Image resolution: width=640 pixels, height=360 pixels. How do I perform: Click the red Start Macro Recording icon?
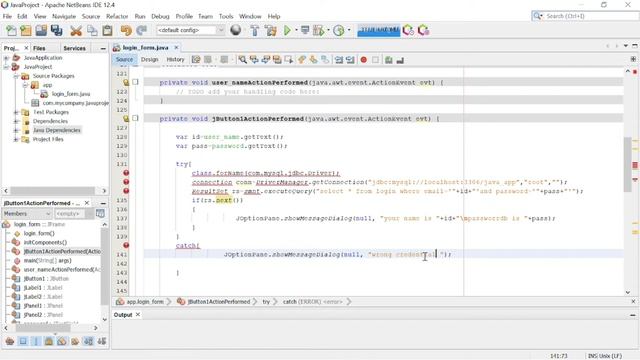coord(363,60)
